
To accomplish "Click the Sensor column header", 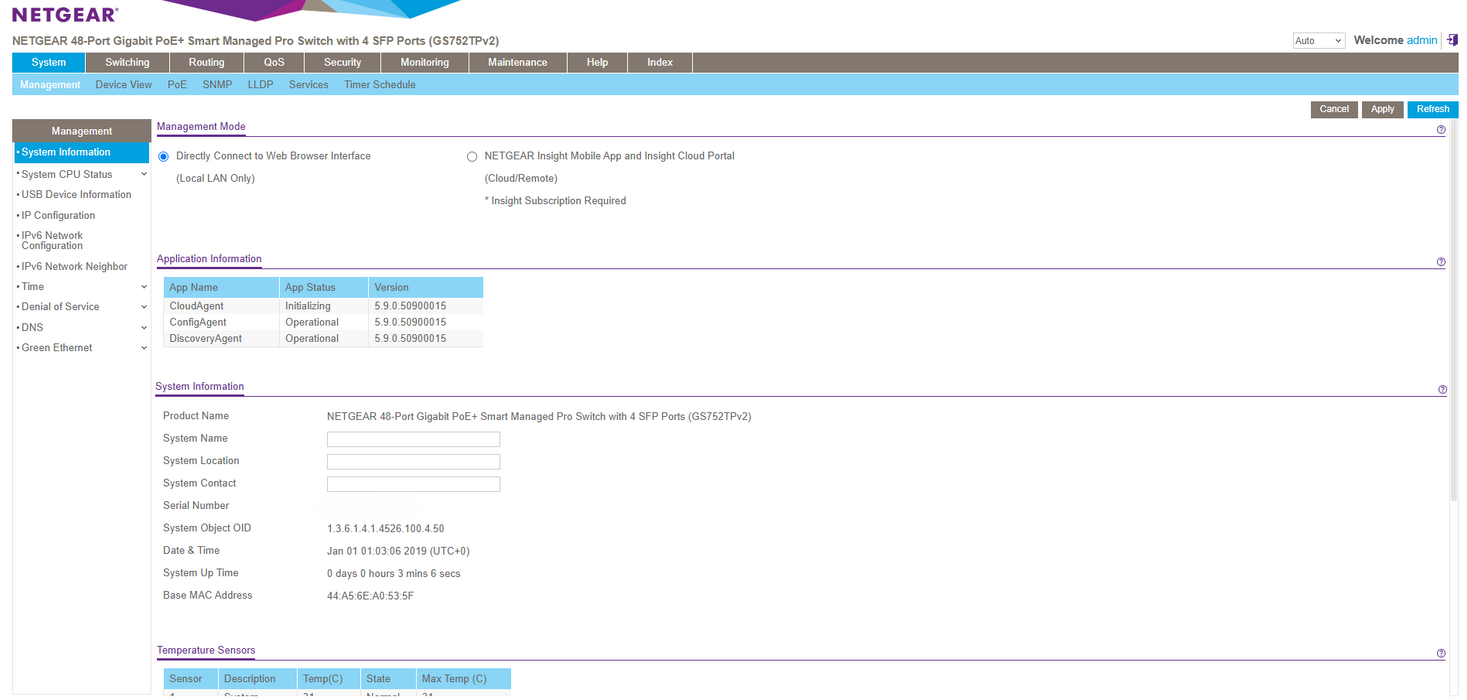I will tap(190, 679).
